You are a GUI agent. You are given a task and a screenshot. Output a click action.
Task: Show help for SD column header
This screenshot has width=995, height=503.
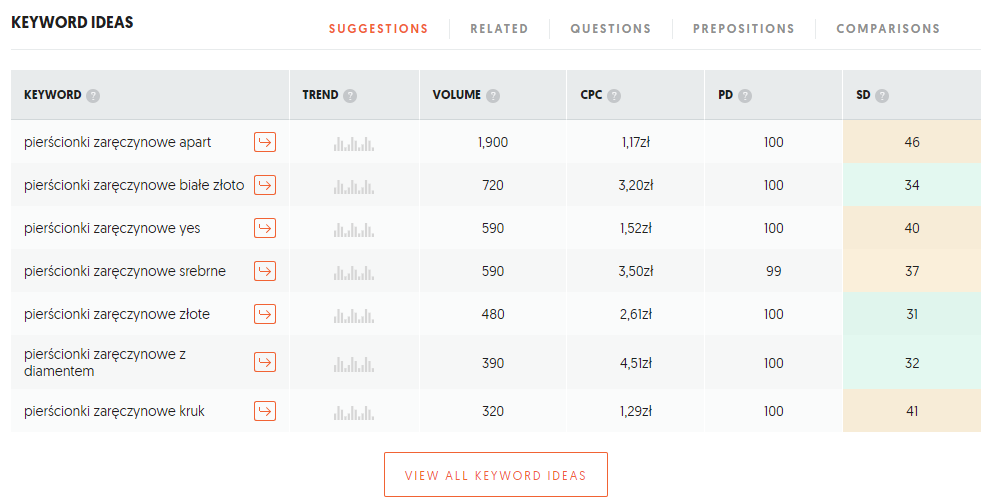pyautogui.click(x=882, y=96)
